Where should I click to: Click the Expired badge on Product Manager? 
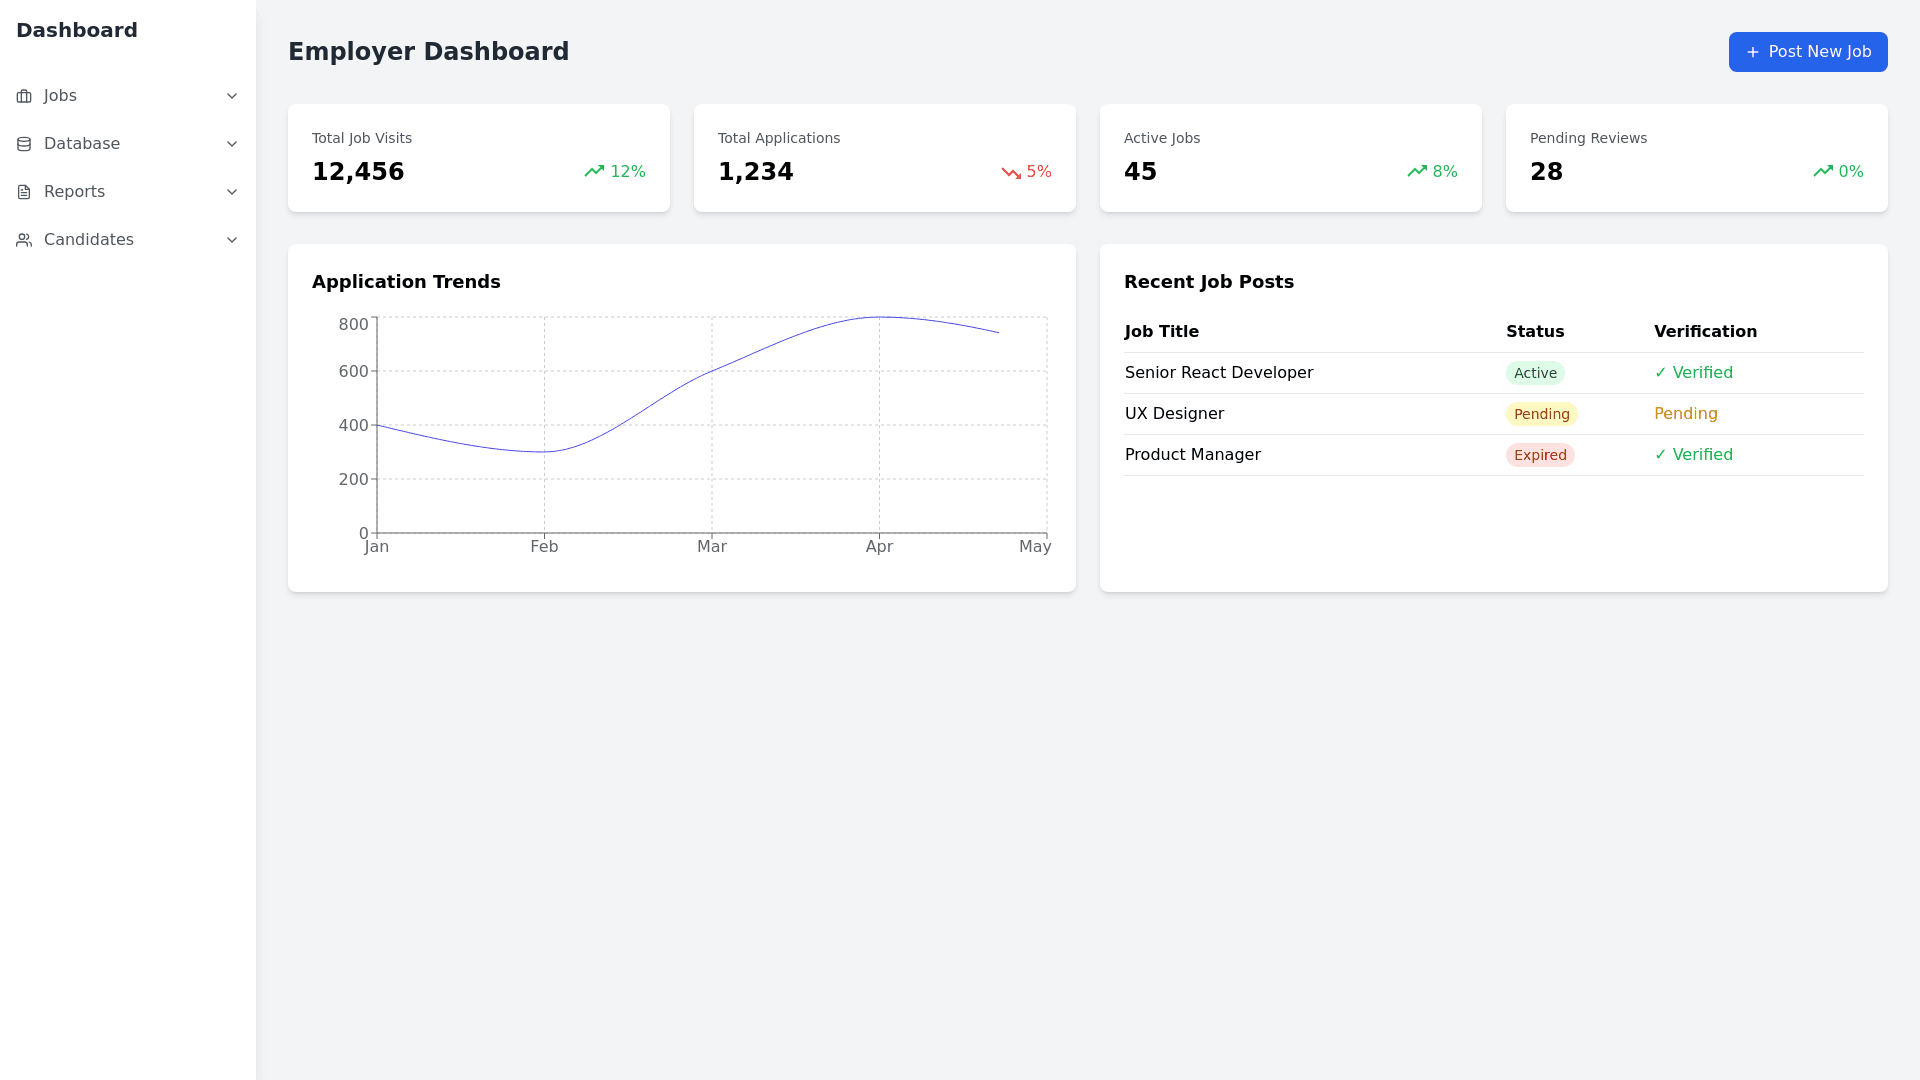[x=1539, y=455]
